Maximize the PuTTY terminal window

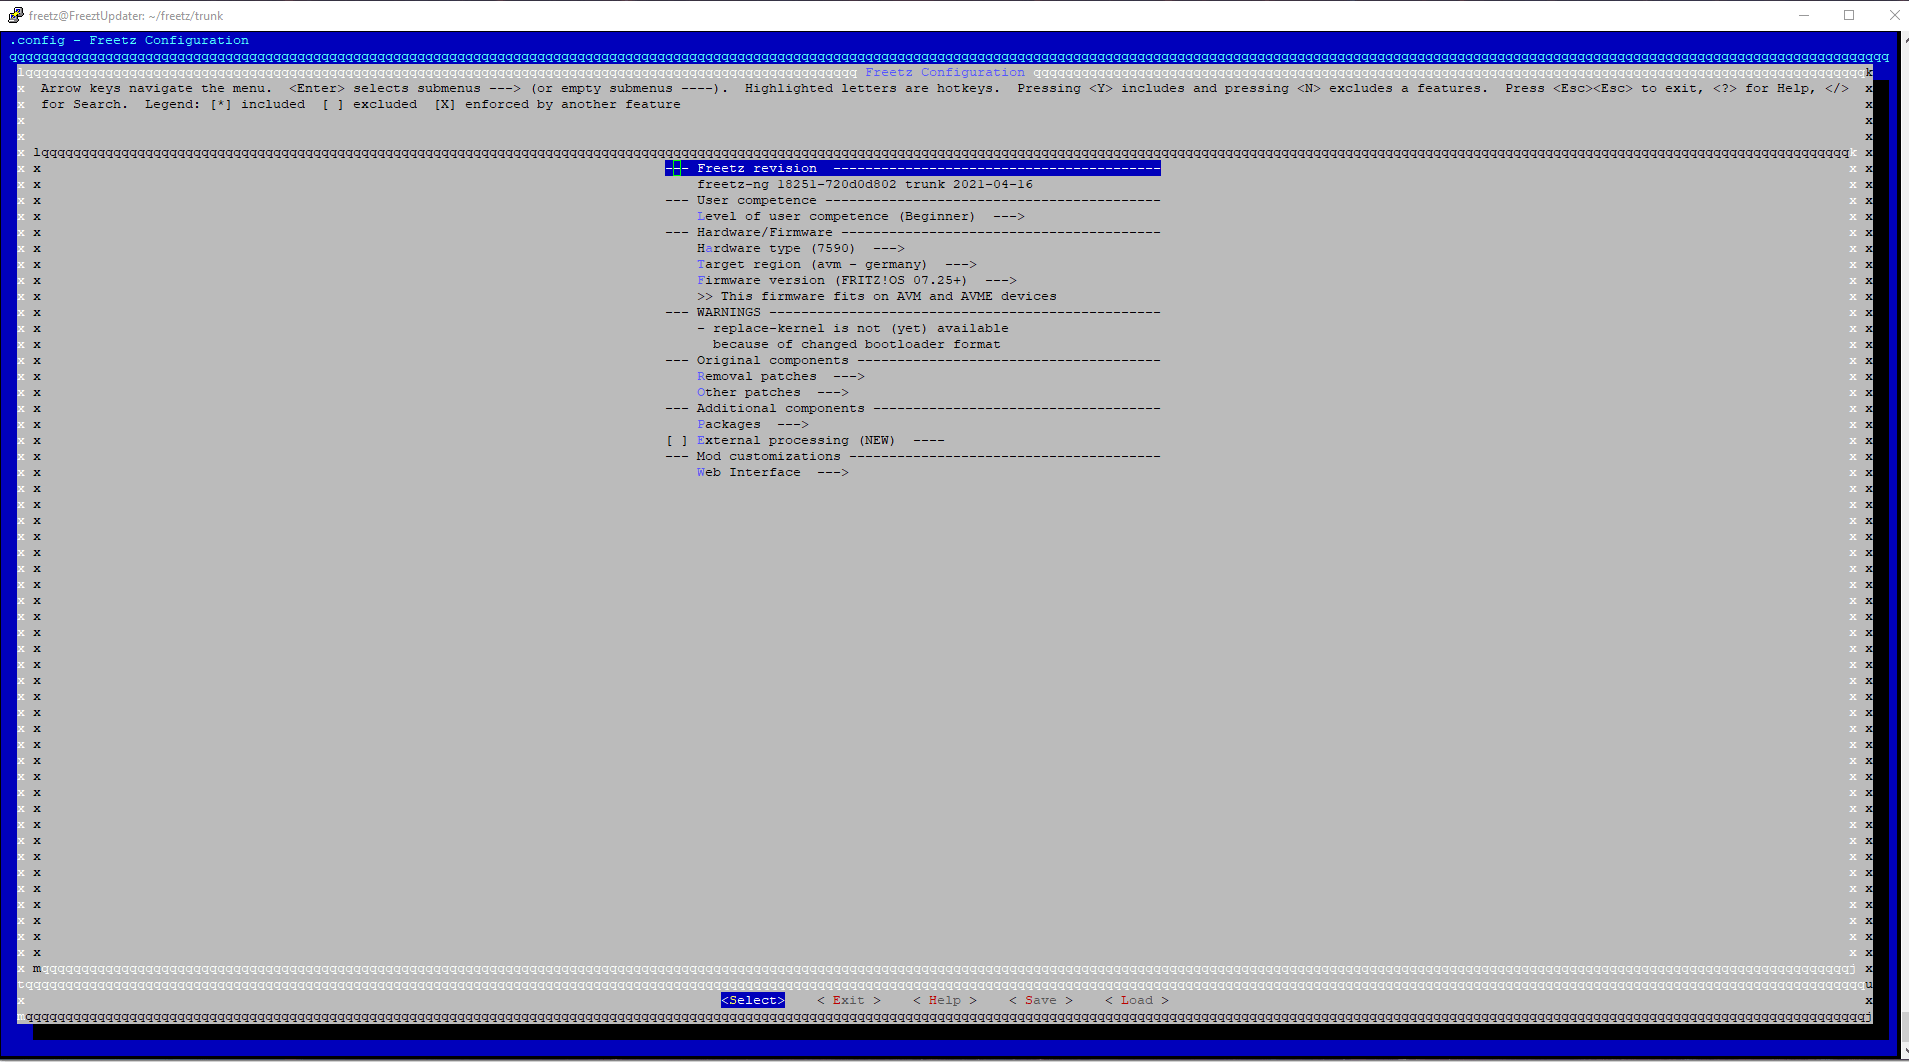tap(1849, 15)
